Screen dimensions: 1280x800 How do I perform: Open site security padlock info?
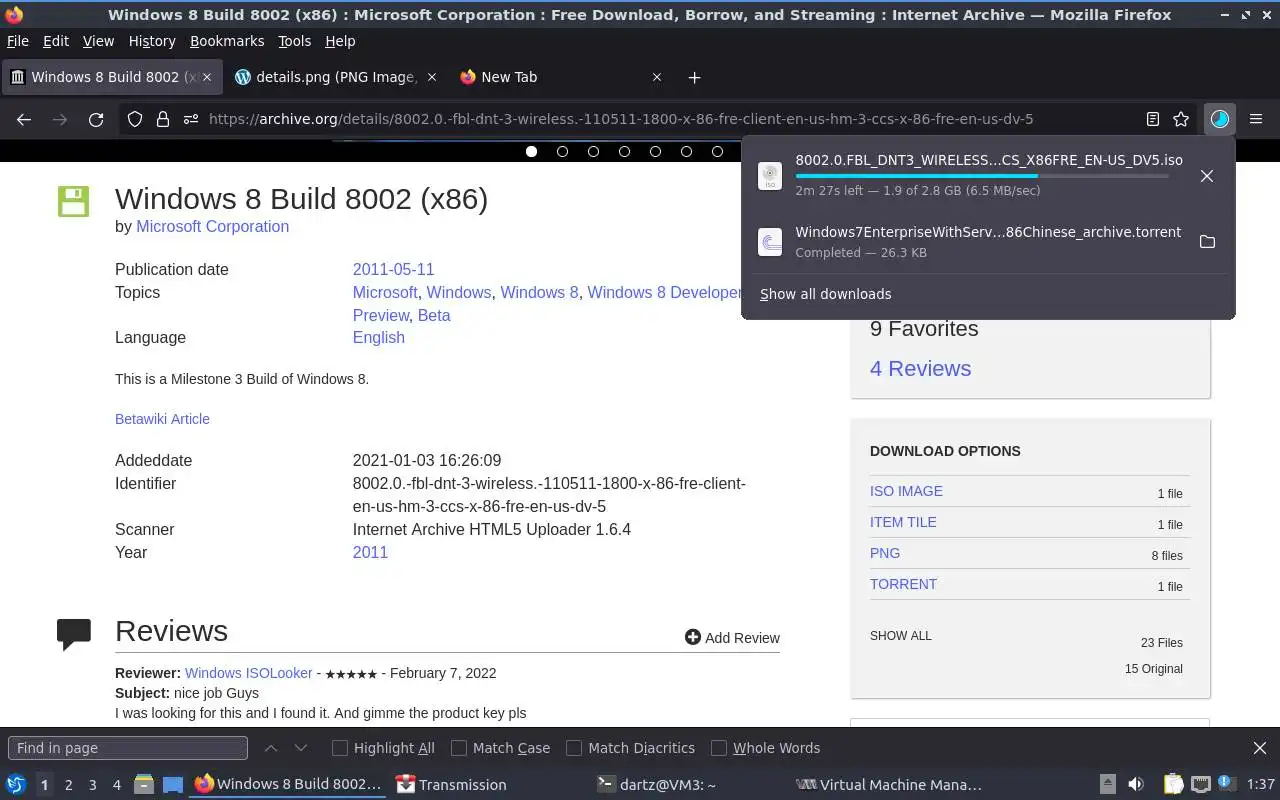tap(162, 119)
